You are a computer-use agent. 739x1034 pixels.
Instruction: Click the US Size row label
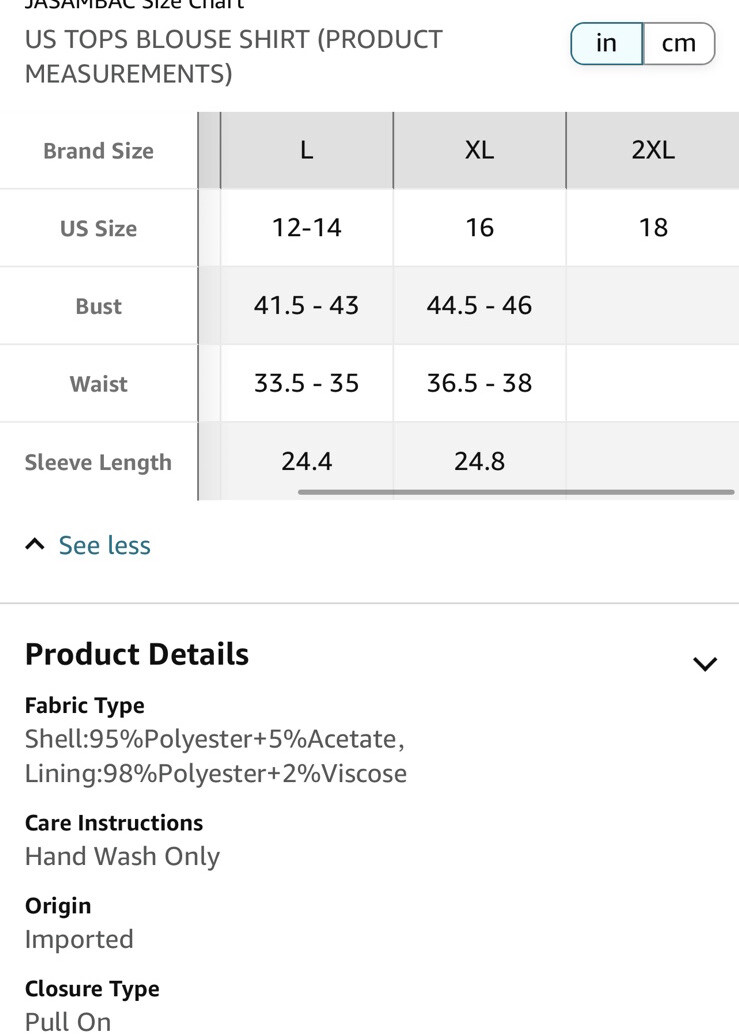point(98,229)
